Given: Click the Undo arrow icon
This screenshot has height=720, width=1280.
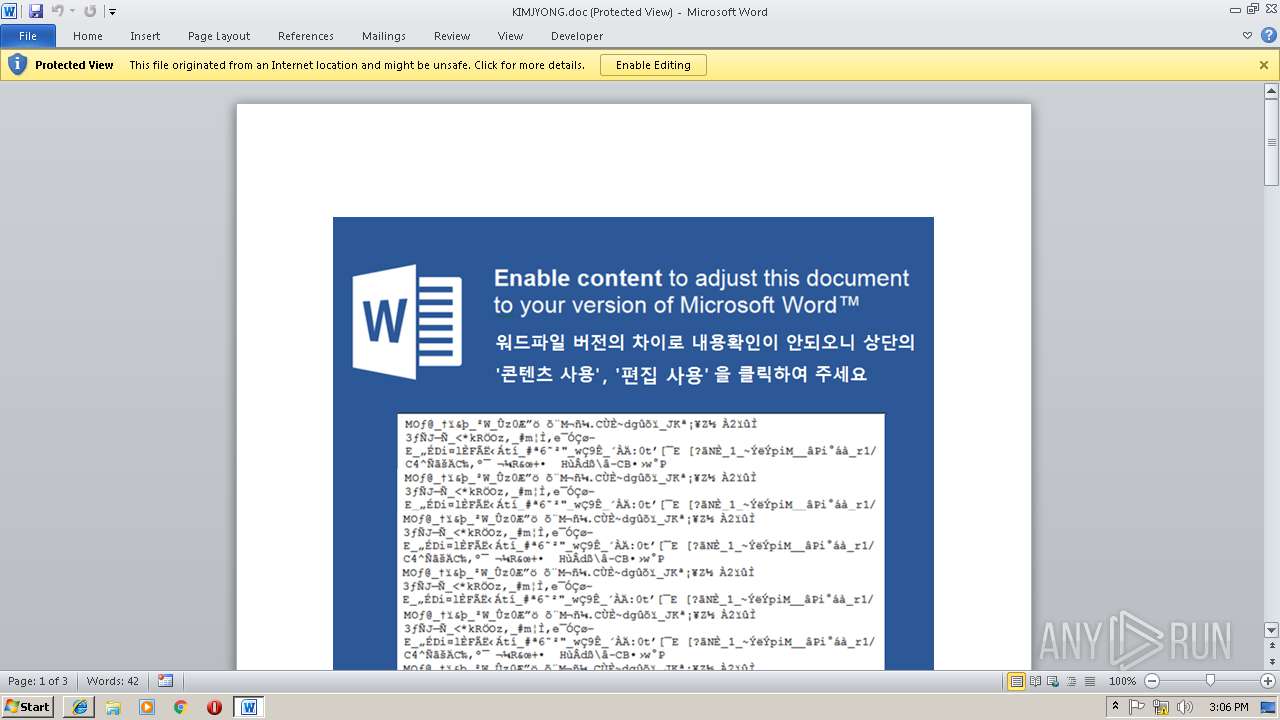Looking at the screenshot, I should (x=57, y=11).
